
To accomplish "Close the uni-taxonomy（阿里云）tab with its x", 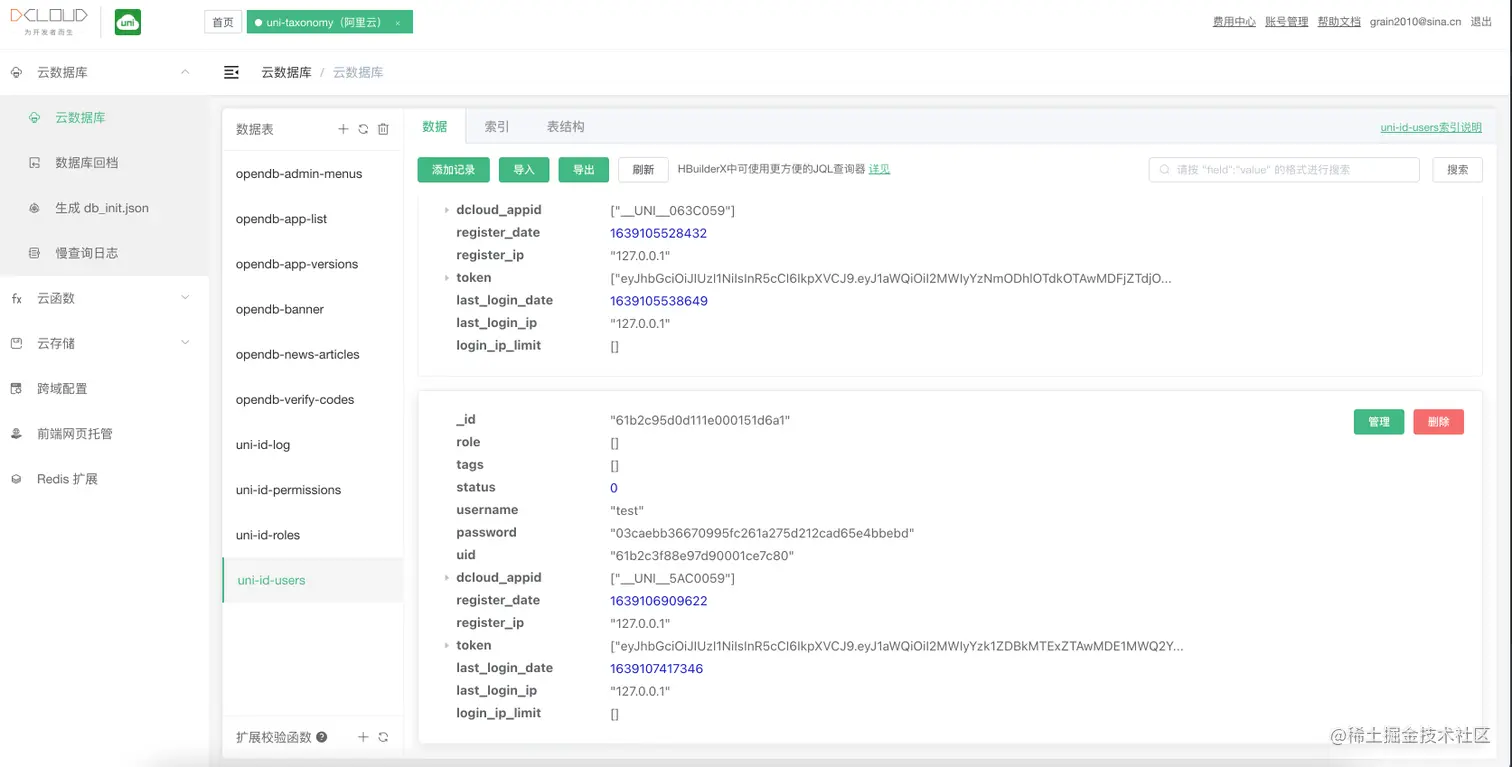I will pyautogui.click(x=398, y=22).
